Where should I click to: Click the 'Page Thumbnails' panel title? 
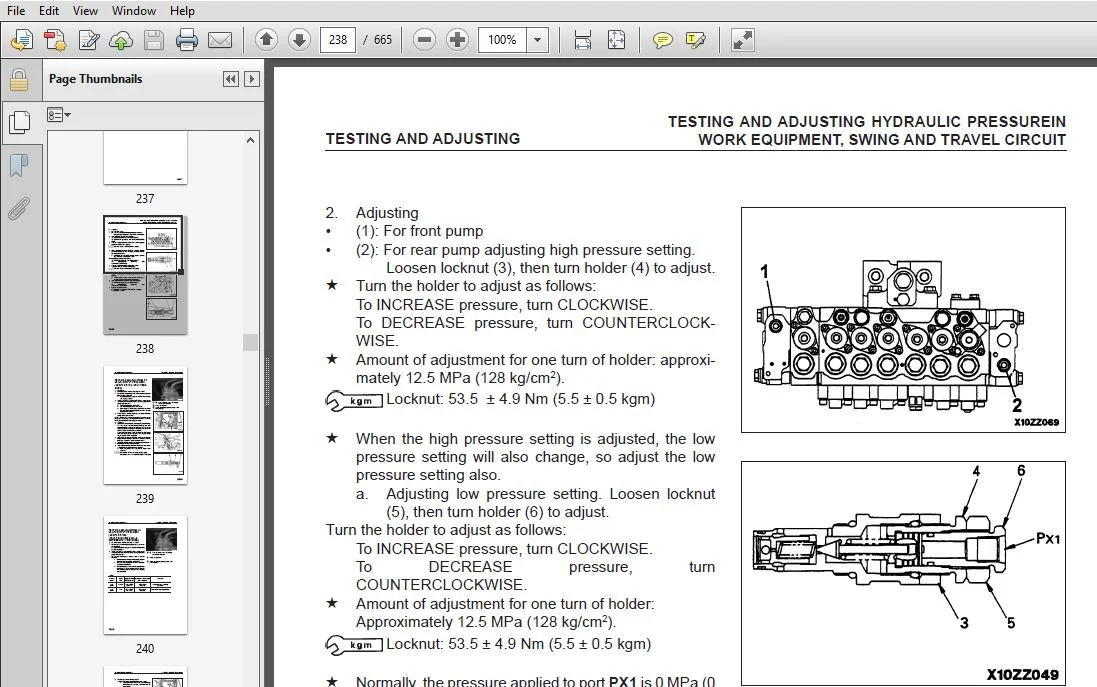pos(95,79)
